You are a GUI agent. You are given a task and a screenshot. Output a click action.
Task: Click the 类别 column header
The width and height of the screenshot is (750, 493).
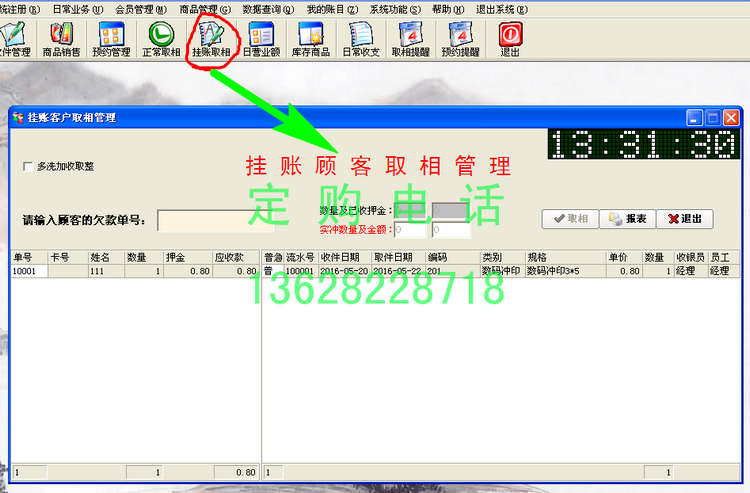pos(502,257)
